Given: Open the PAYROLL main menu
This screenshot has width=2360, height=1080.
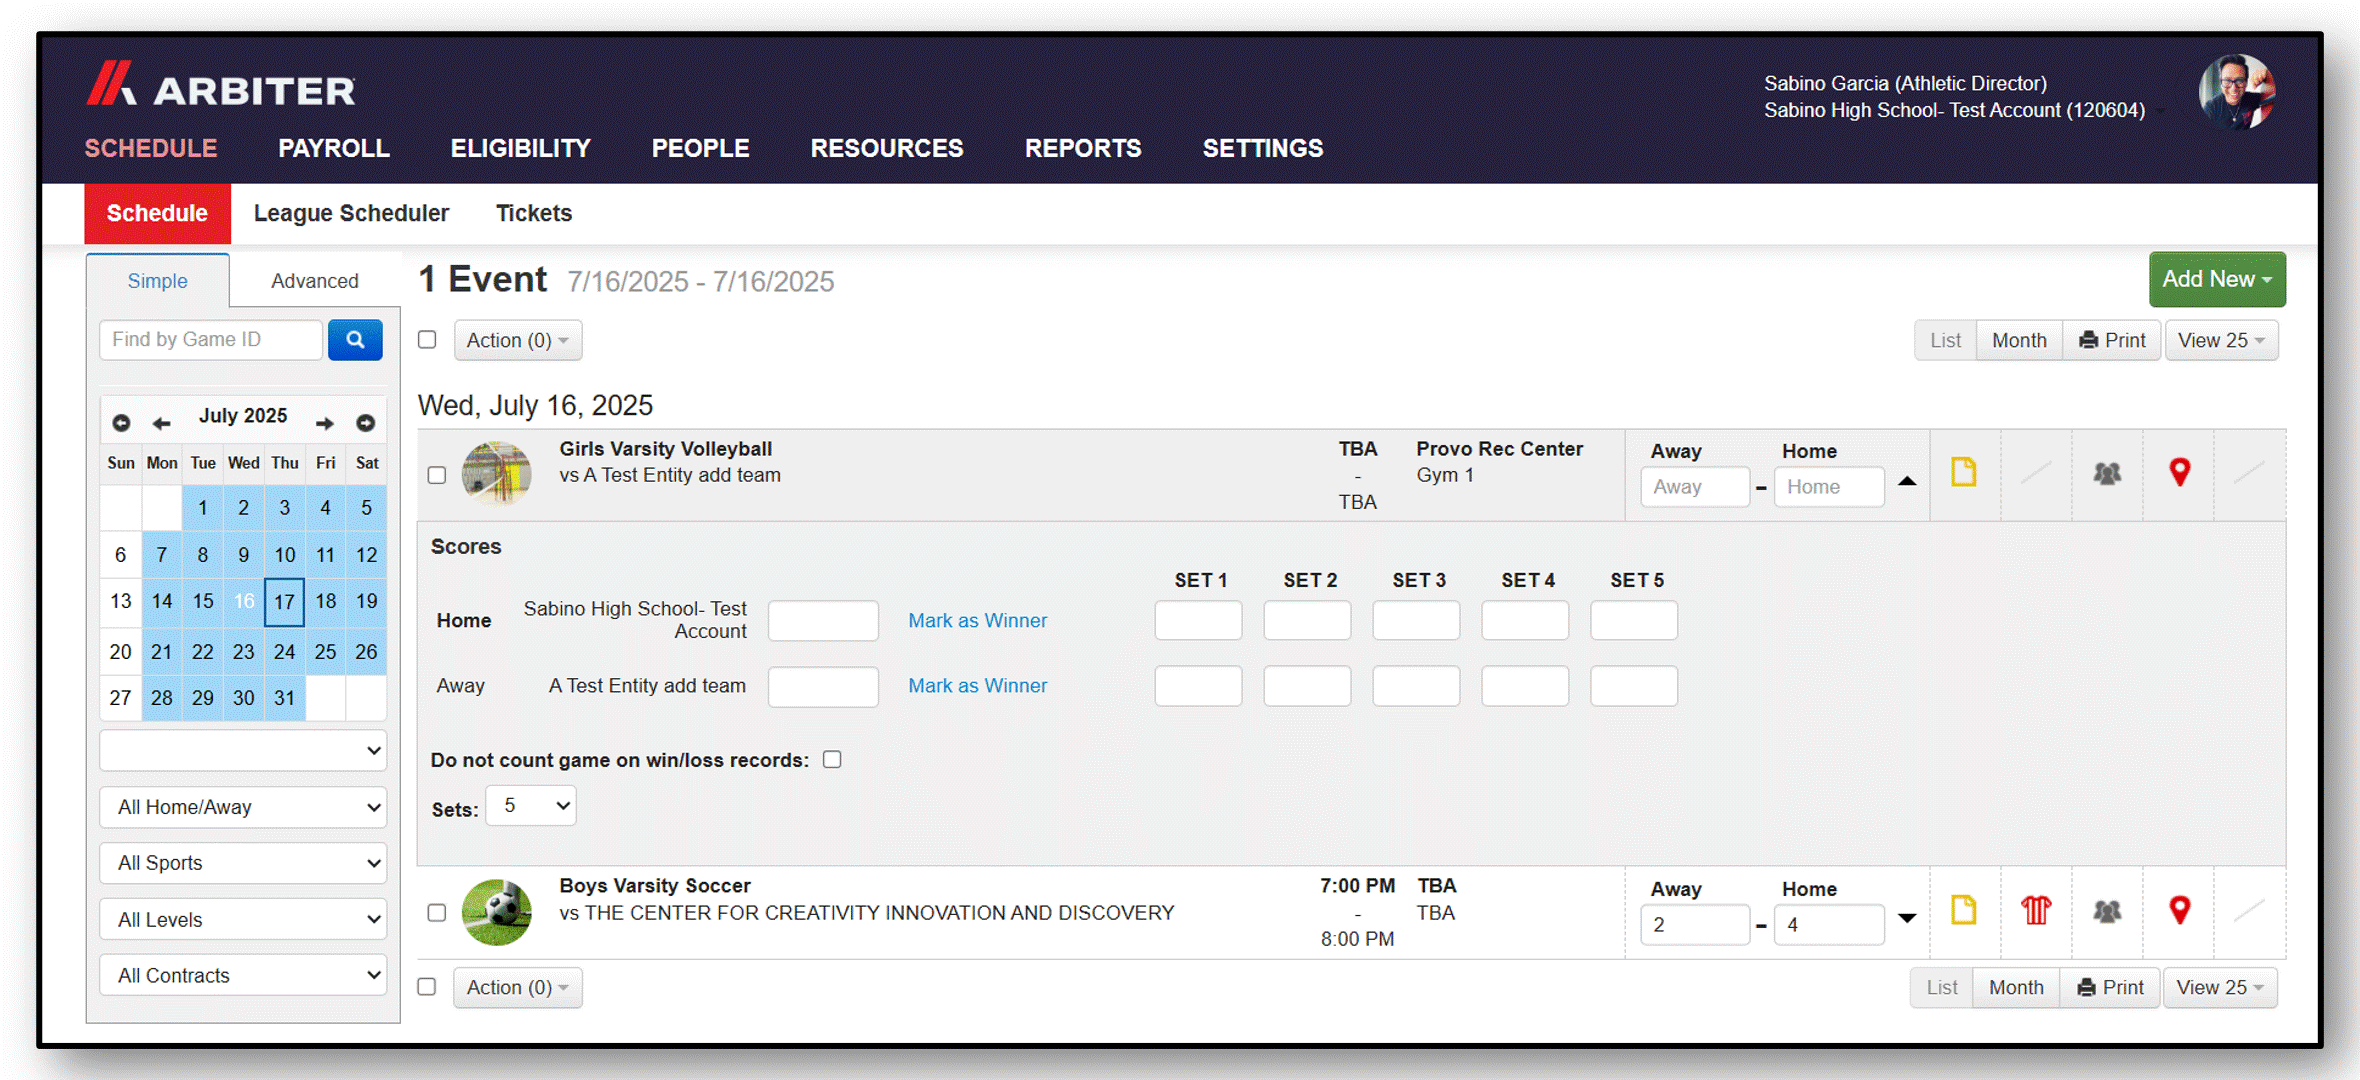Looking at the screenshot, I should point(334,148).
